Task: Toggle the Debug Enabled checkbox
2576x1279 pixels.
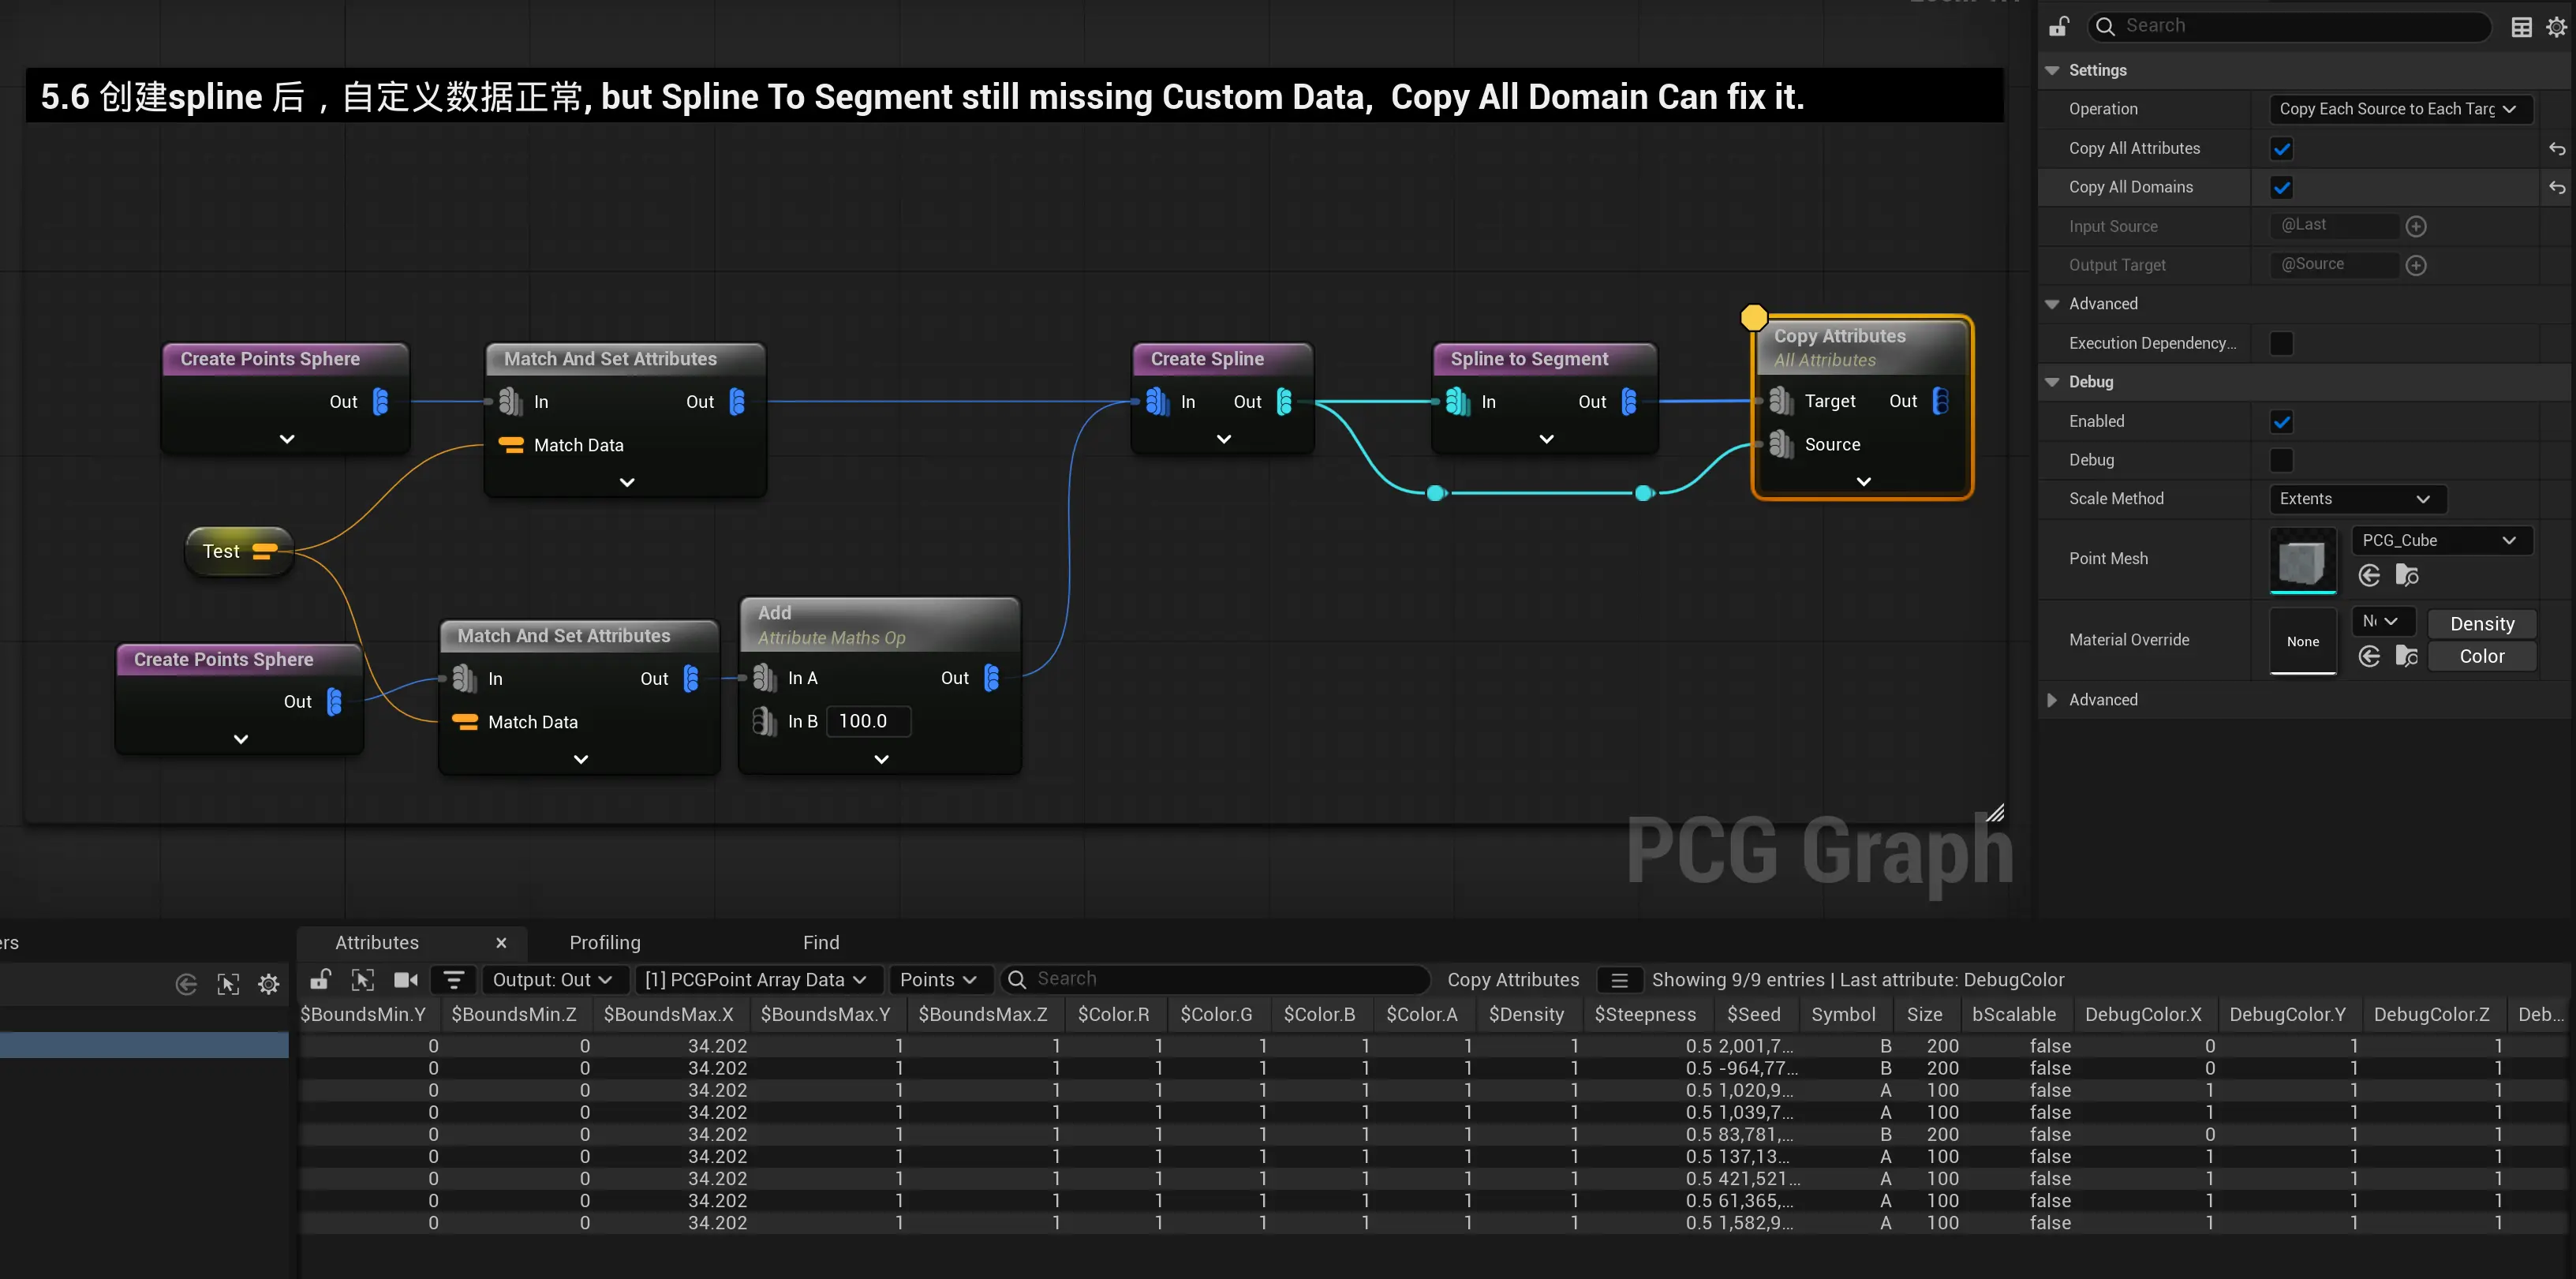Action: tap(2281, 422)
